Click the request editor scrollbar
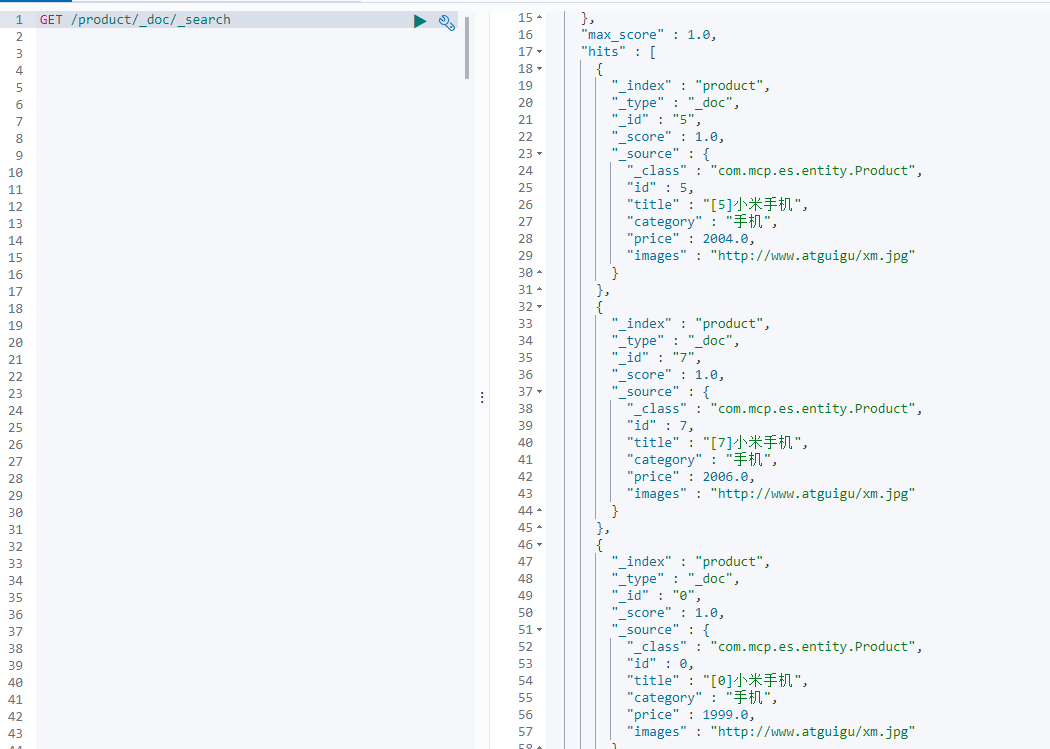The width and height of the screenshot is (1050, 749). (466, 50)
